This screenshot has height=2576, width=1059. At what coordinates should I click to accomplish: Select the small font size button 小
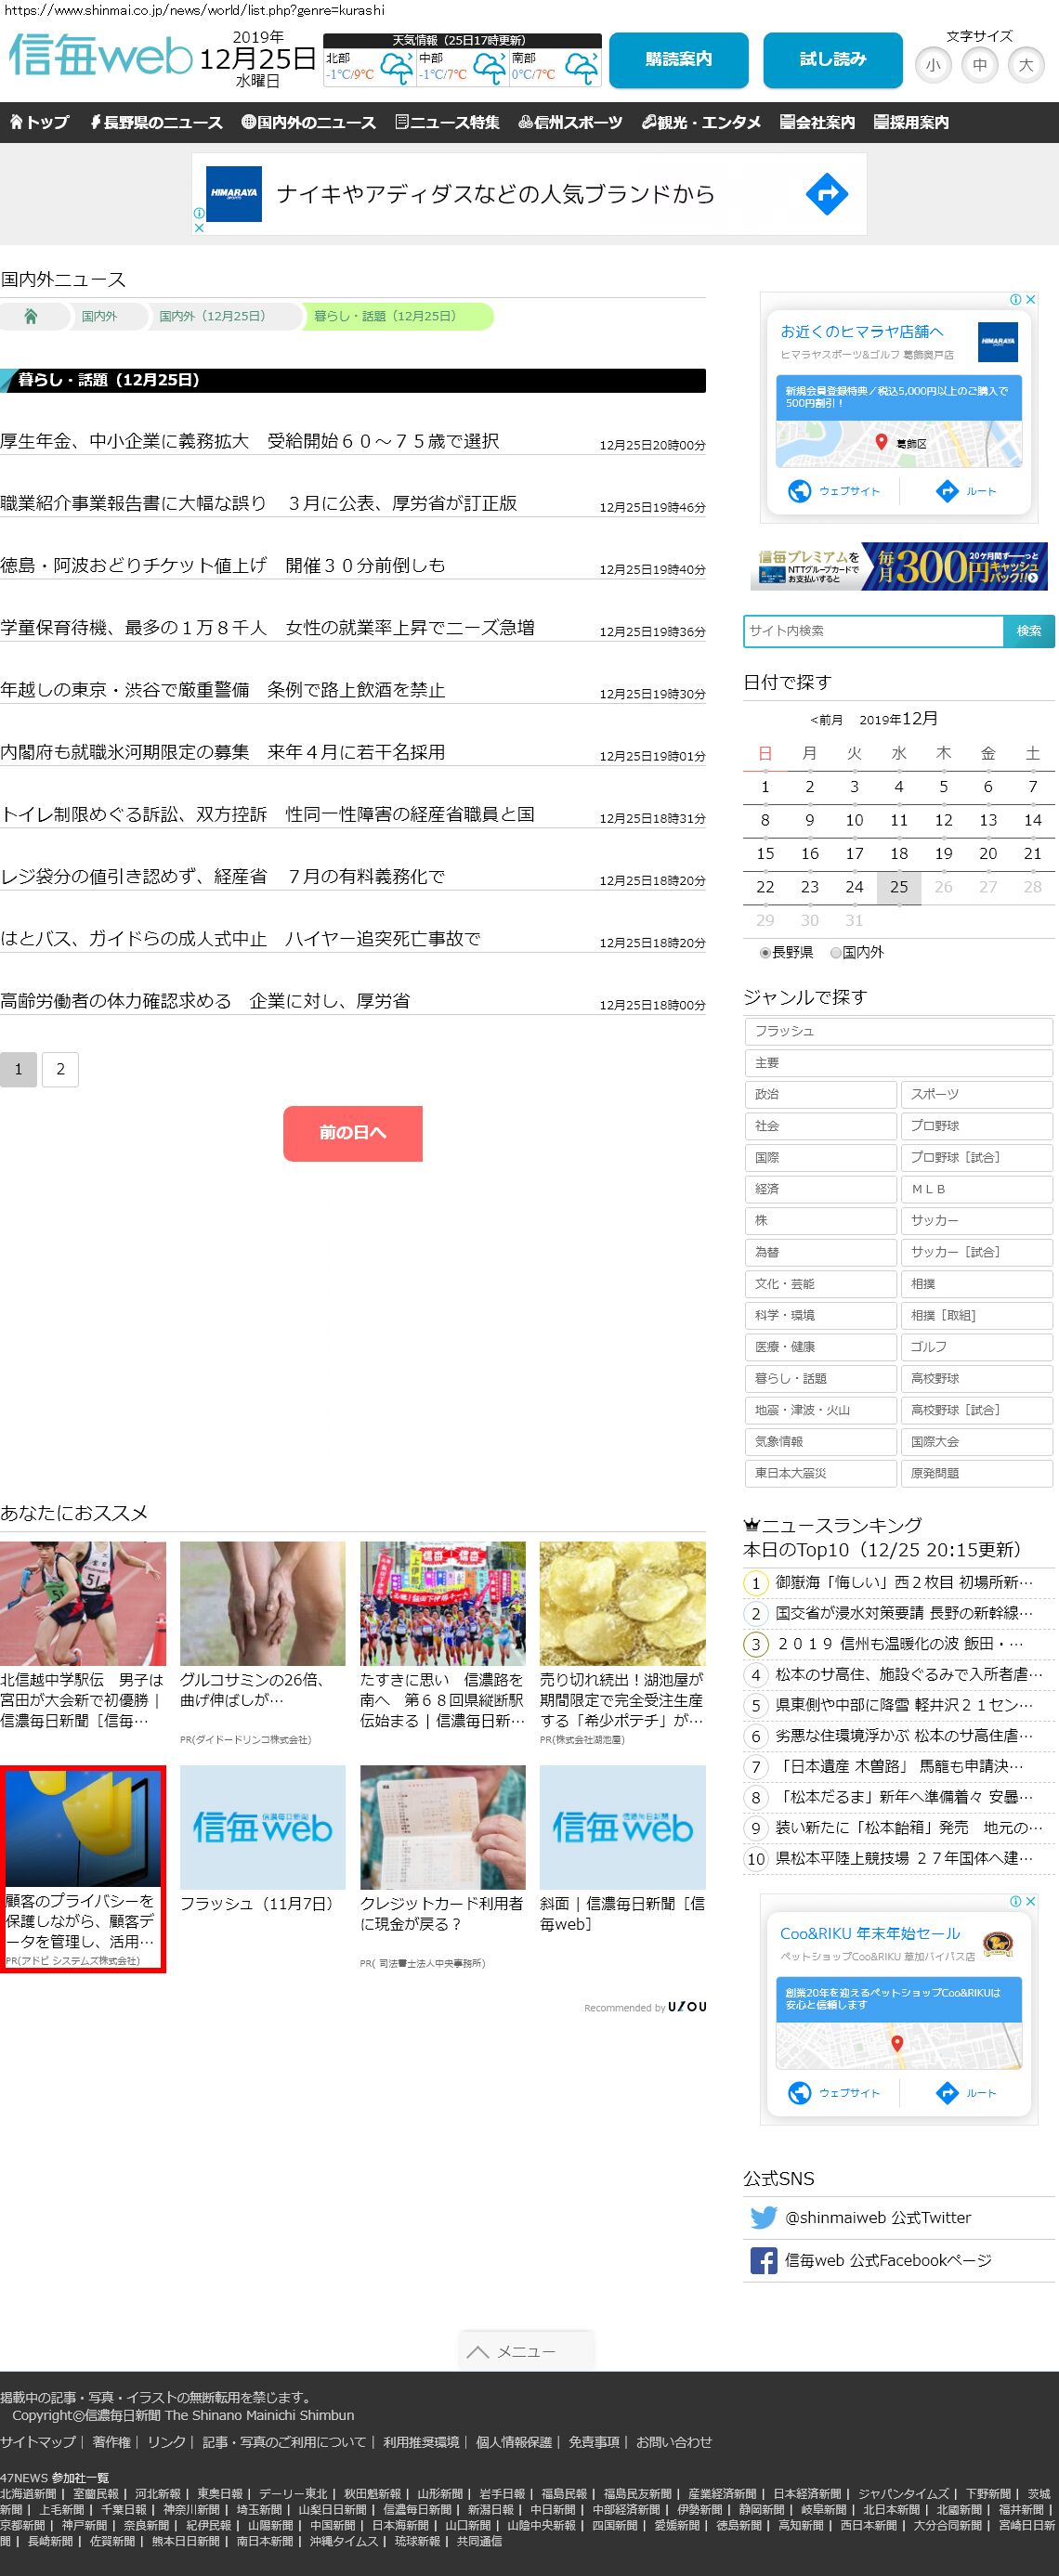[932, 65]
